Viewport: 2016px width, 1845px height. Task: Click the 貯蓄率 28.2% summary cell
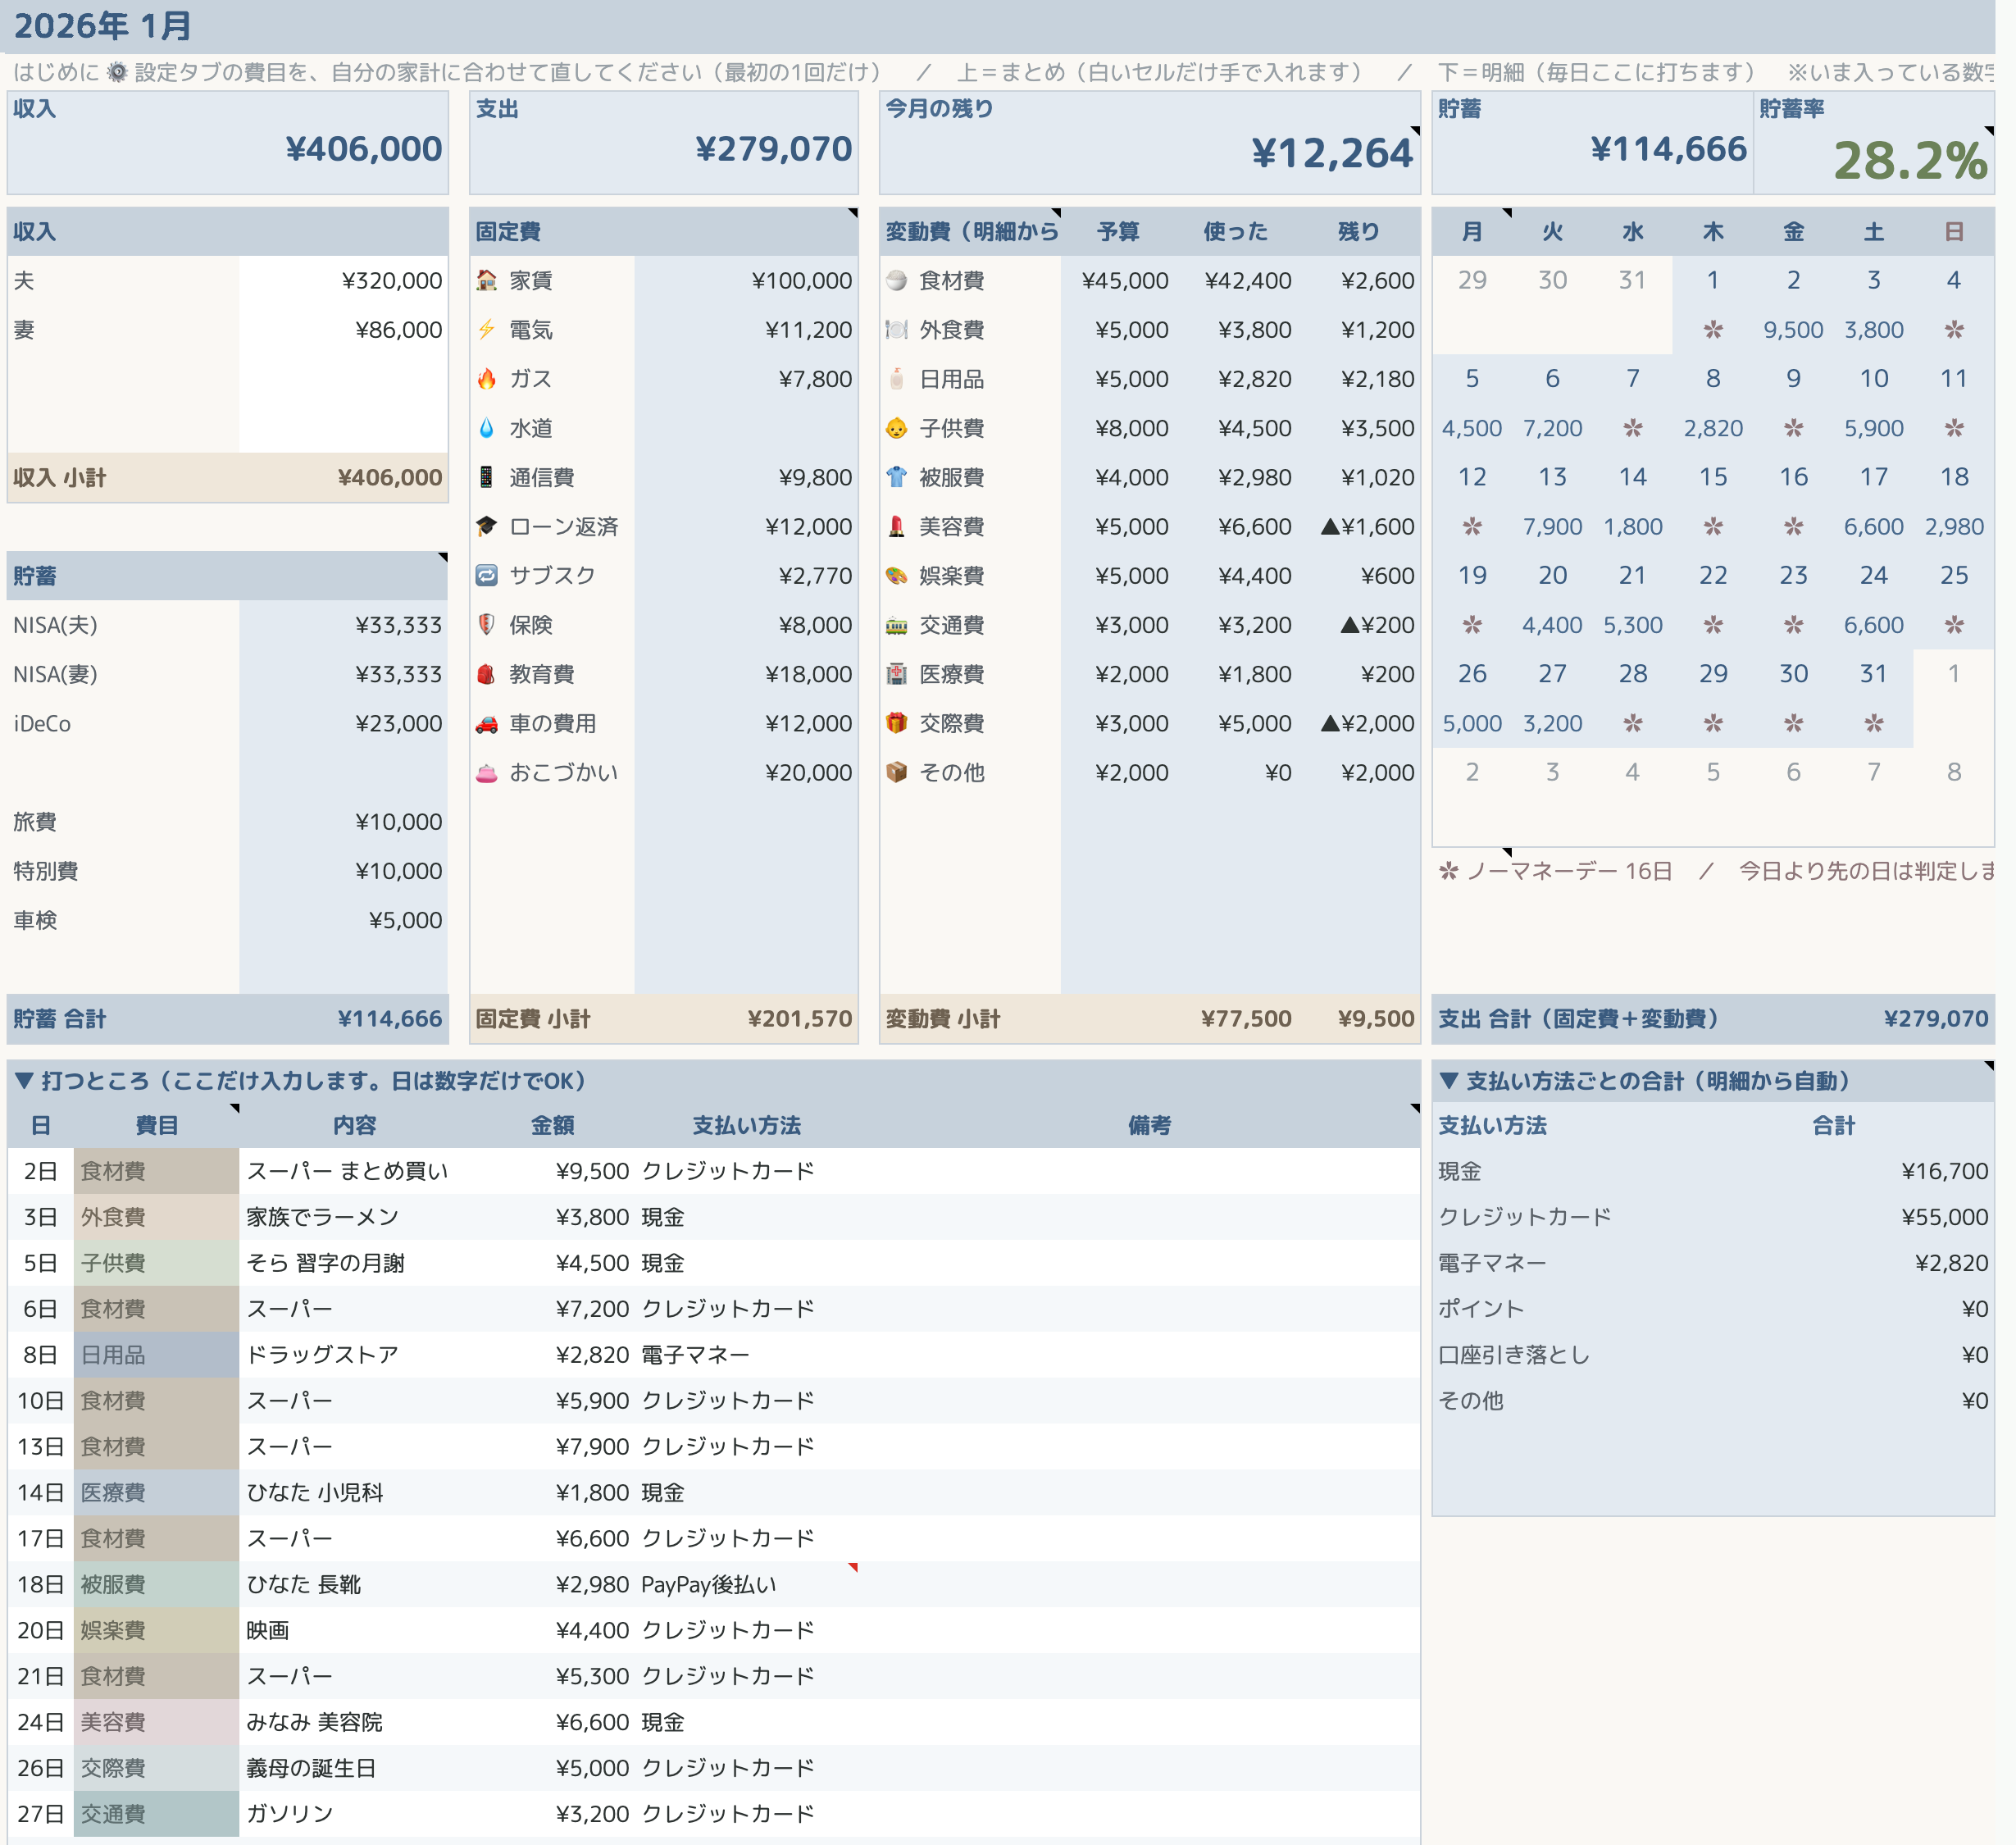pos(1873,143)
